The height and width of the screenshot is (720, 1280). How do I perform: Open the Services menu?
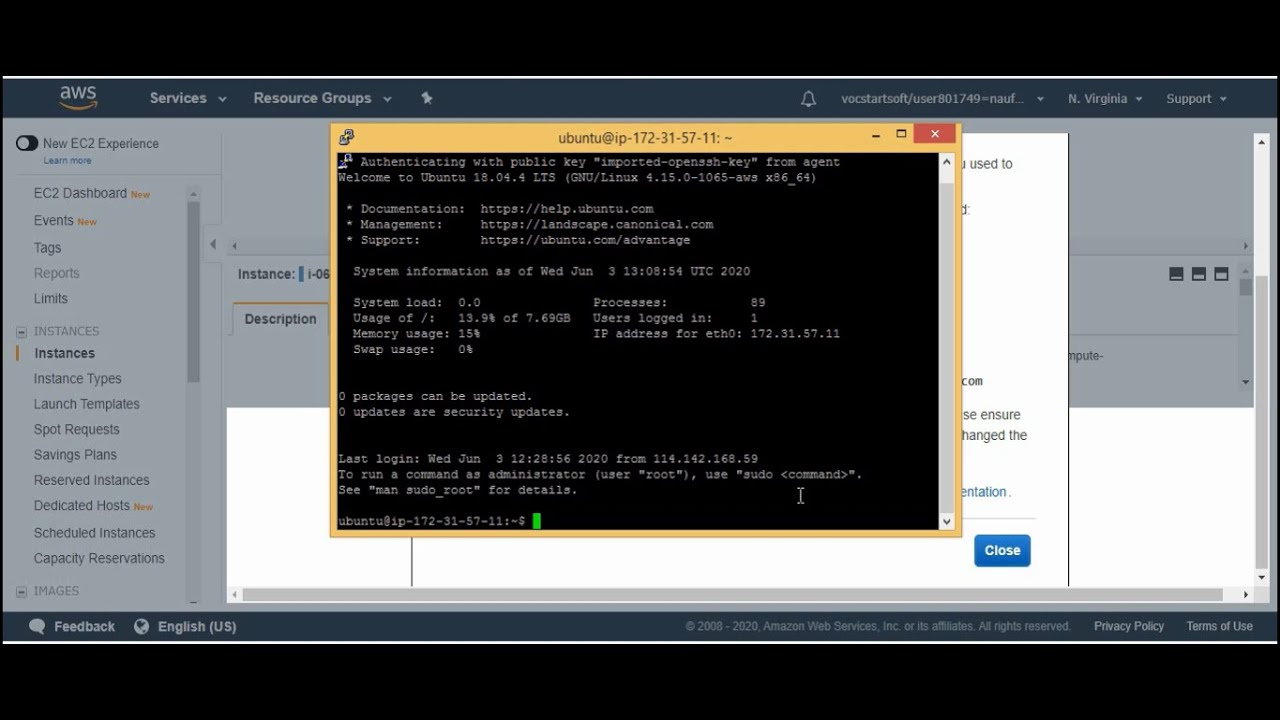click(x=188, y=98)
